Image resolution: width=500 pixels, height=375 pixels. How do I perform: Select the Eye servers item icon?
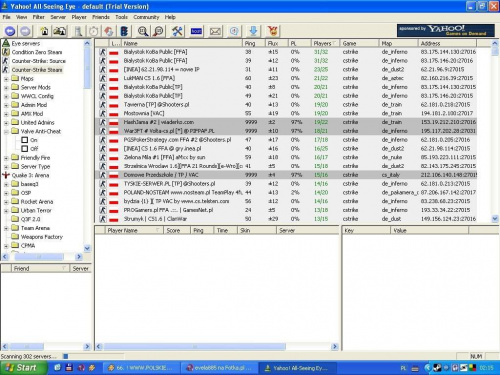click(6, 43)
